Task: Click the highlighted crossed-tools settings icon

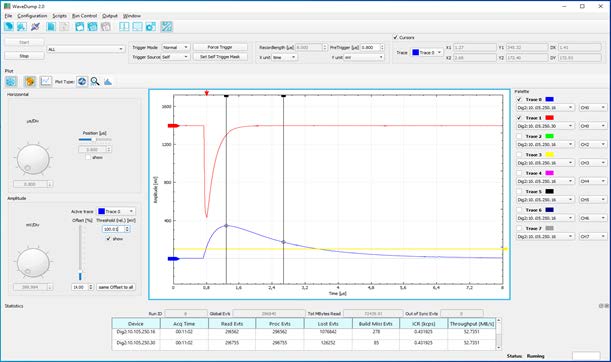Action: point(166,26)
